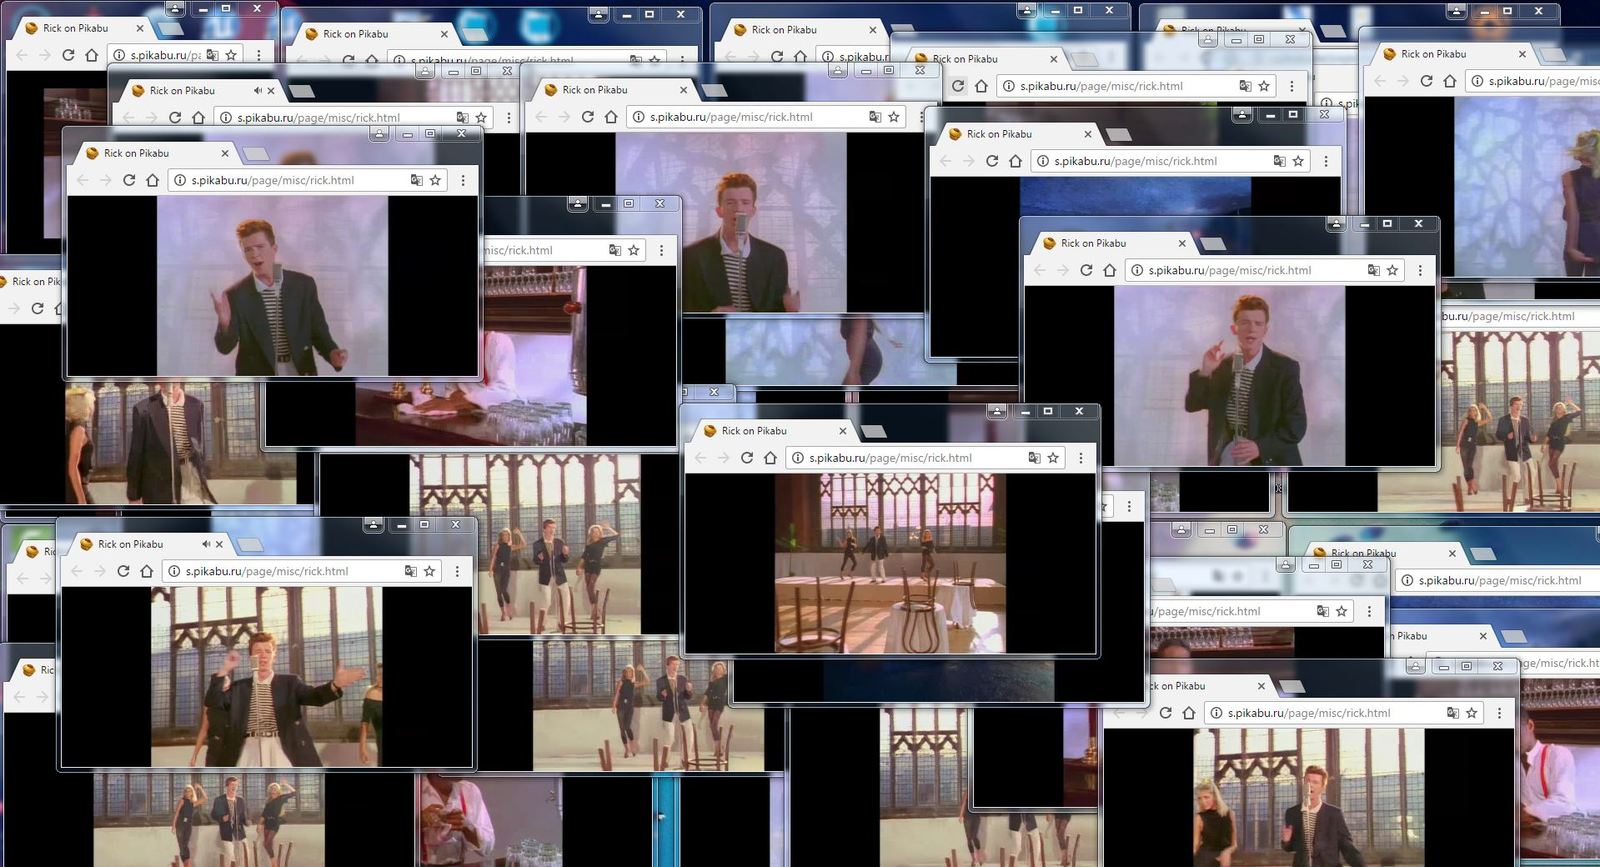
Task: Bookmark page in the 's.pikabu.ru/pa' address window
Action: (x=231, y=55)
